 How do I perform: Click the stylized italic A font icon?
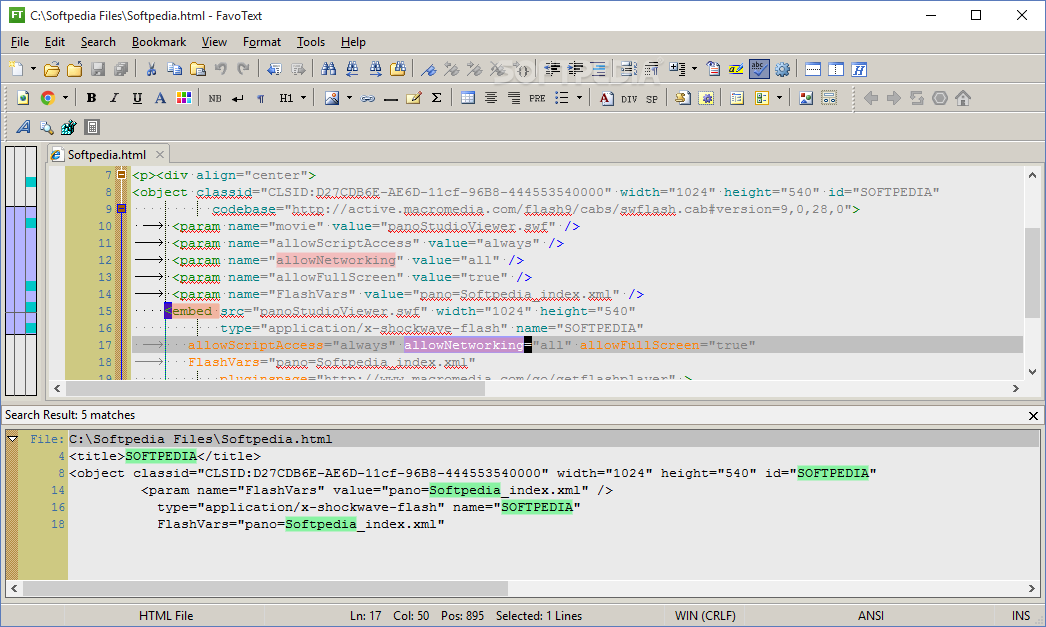pos(23,127)
